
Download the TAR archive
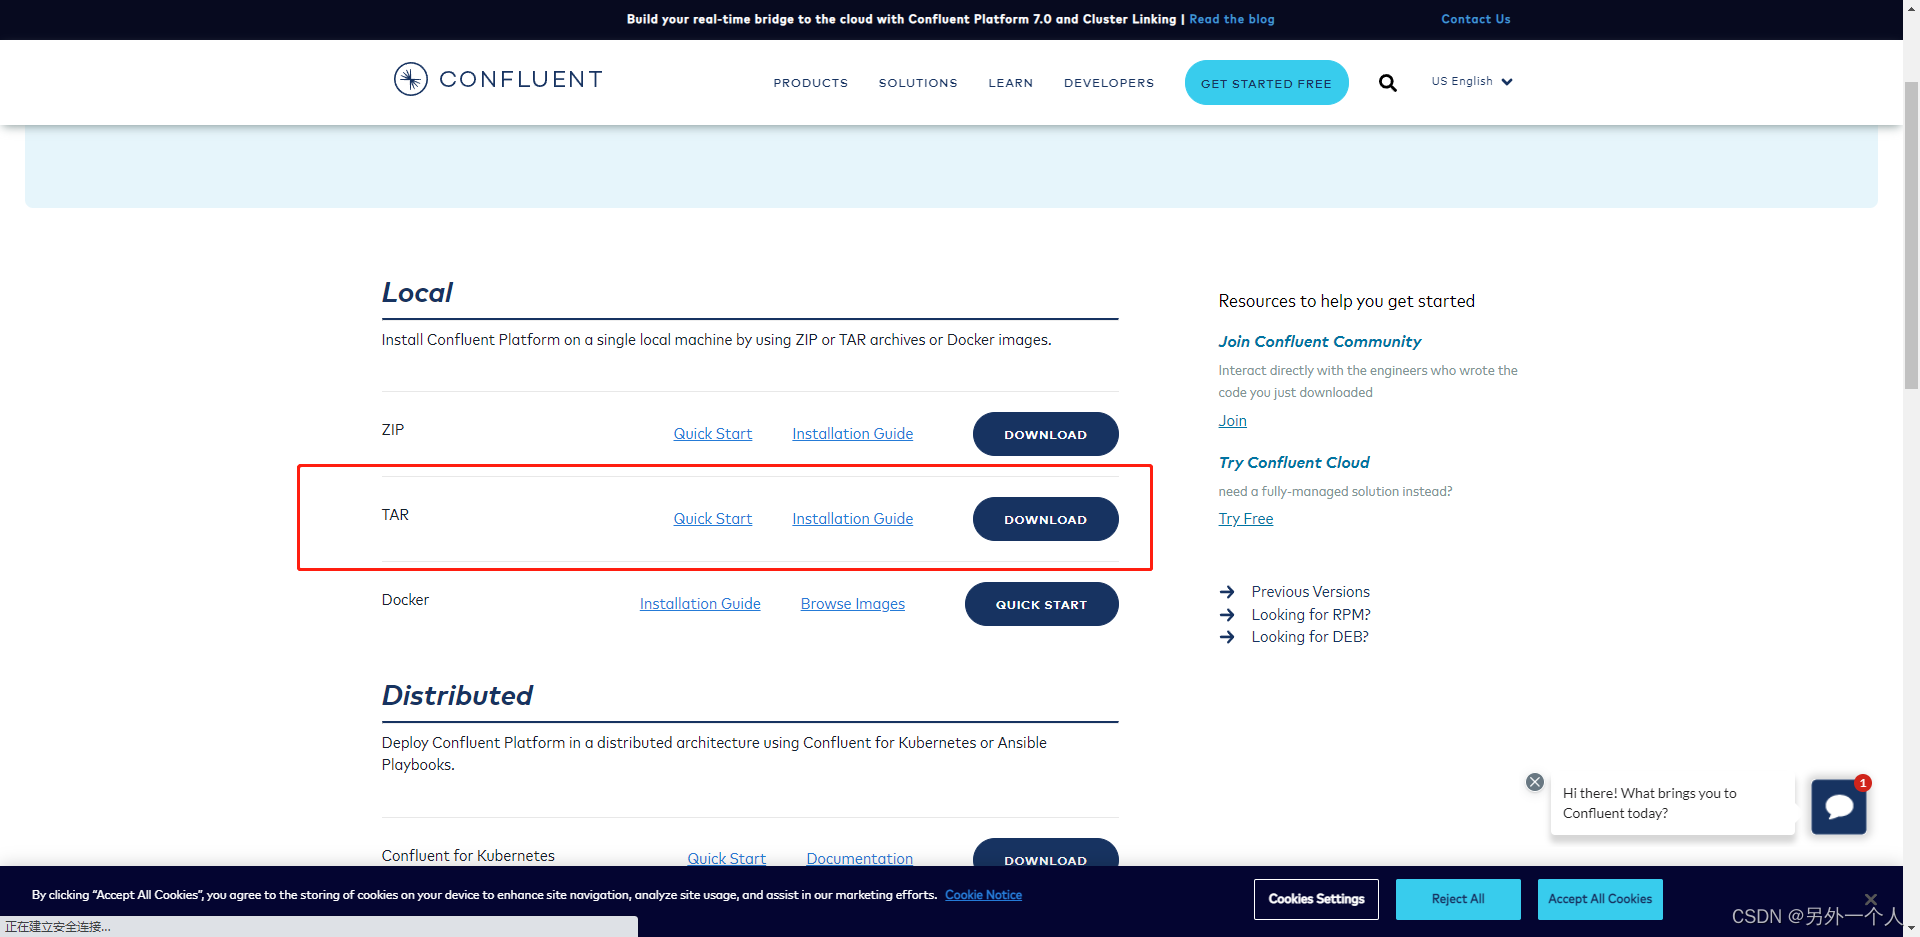pos(1045,519)
